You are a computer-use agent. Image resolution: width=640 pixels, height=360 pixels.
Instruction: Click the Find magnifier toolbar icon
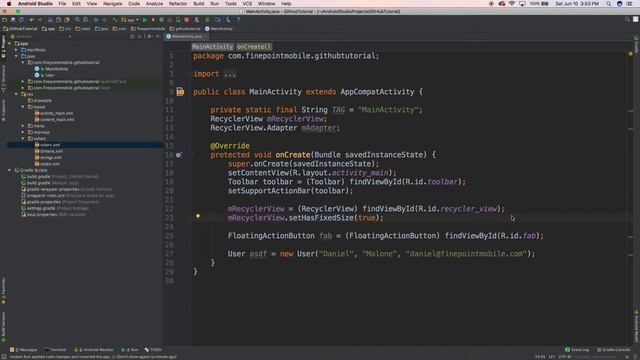tap(77, 20)
